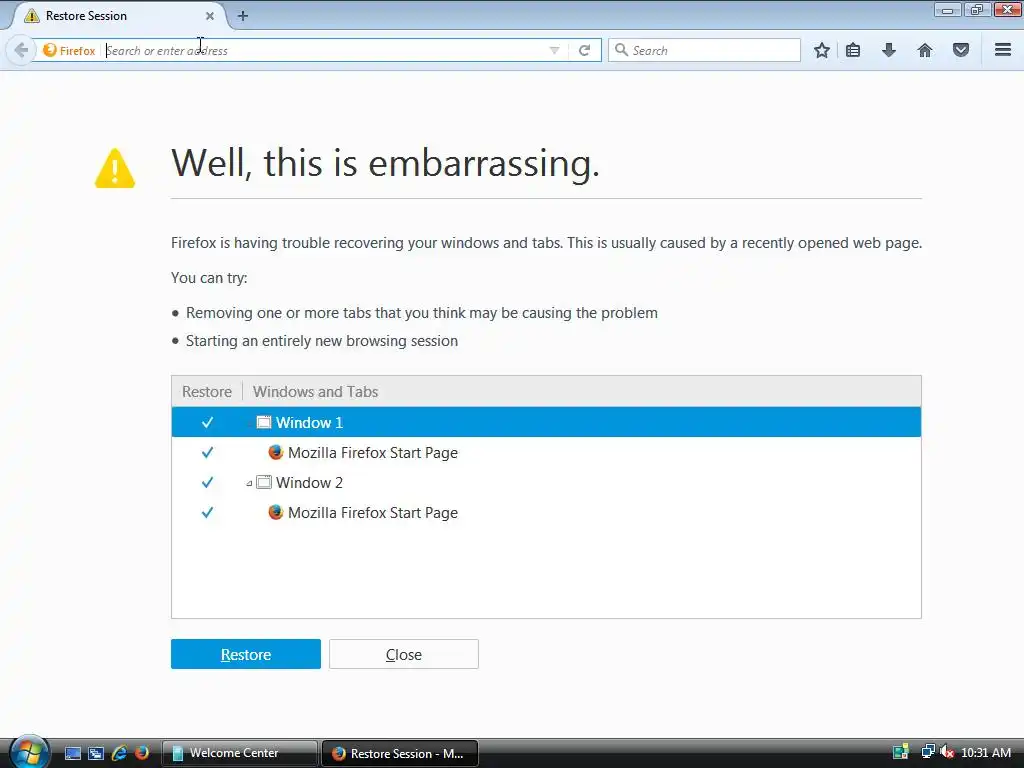Launch Internet Explorer from quick launch
This screenshot has height=768, width=1024.
119,753
